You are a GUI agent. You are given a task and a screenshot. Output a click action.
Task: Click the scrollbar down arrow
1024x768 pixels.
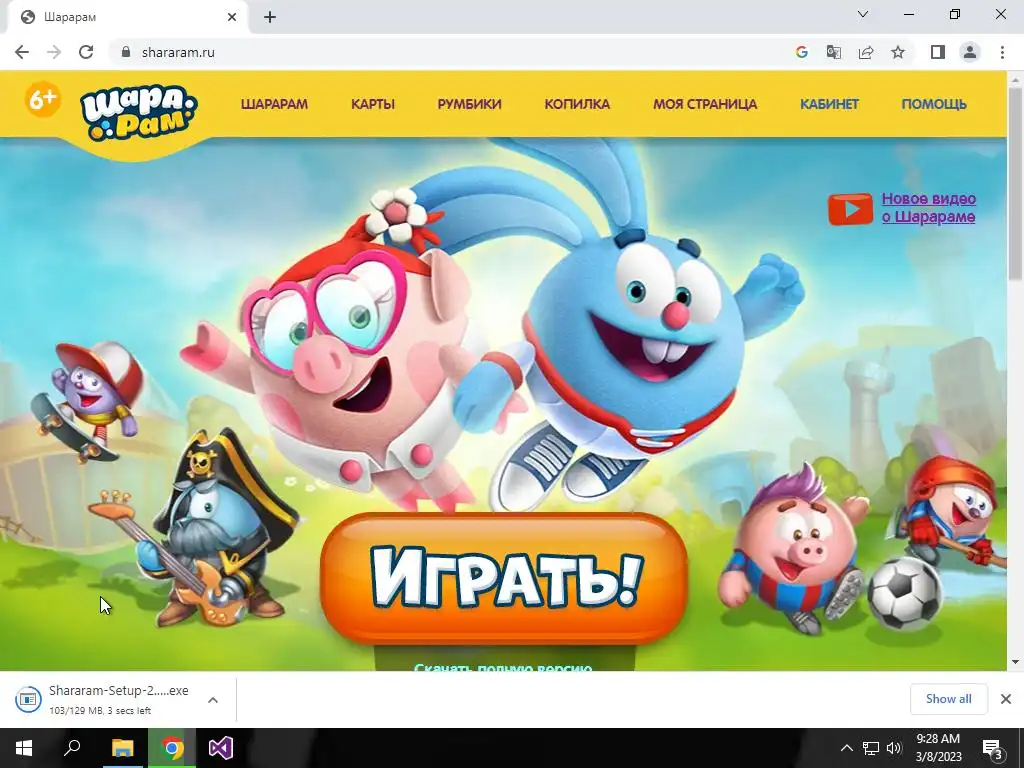click(x=1016, y=662)
